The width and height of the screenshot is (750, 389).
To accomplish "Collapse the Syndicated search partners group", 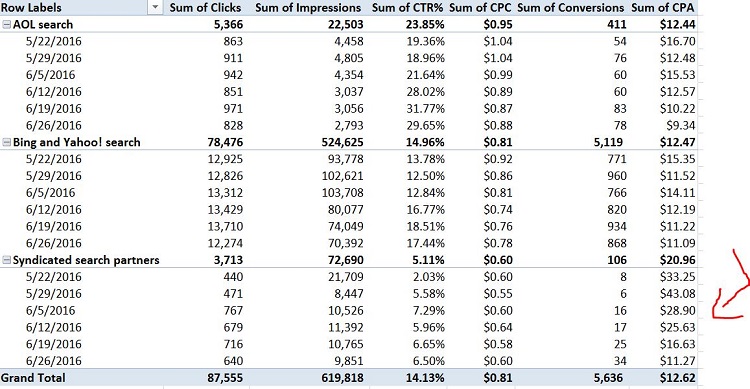I will click(x=7, y=260).
